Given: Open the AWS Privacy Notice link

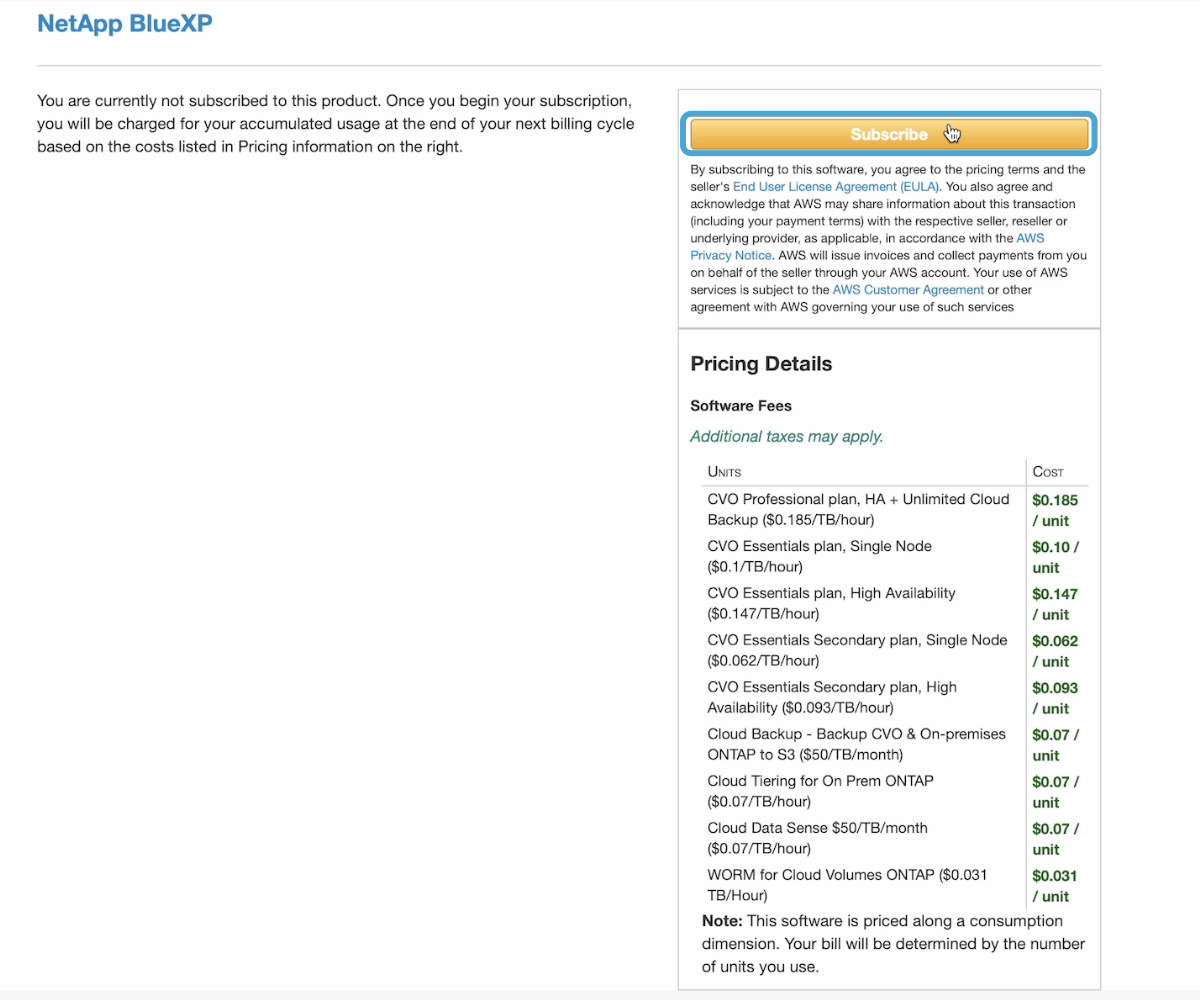Looking at the screenshot, I should 867,247.
